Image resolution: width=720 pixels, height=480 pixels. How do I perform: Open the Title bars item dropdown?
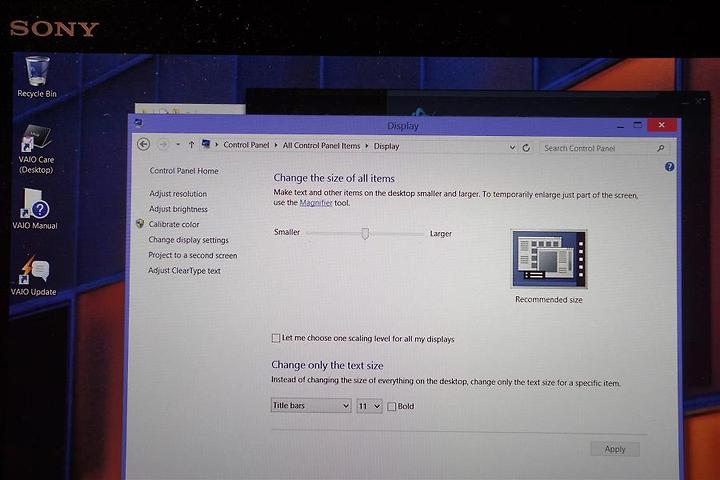pos(311,406)
